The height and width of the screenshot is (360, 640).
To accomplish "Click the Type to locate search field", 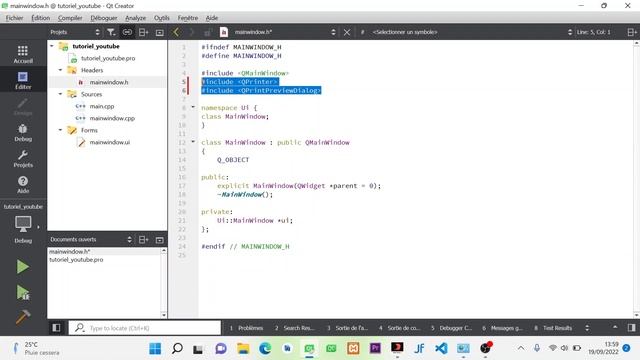I will [145, 328].
